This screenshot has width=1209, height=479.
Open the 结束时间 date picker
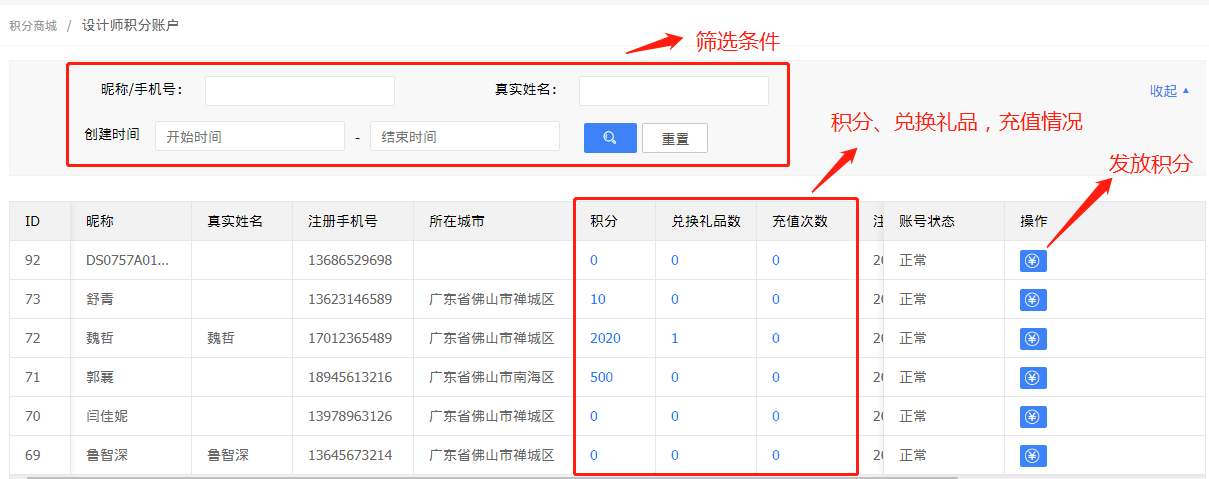(464, 137)
